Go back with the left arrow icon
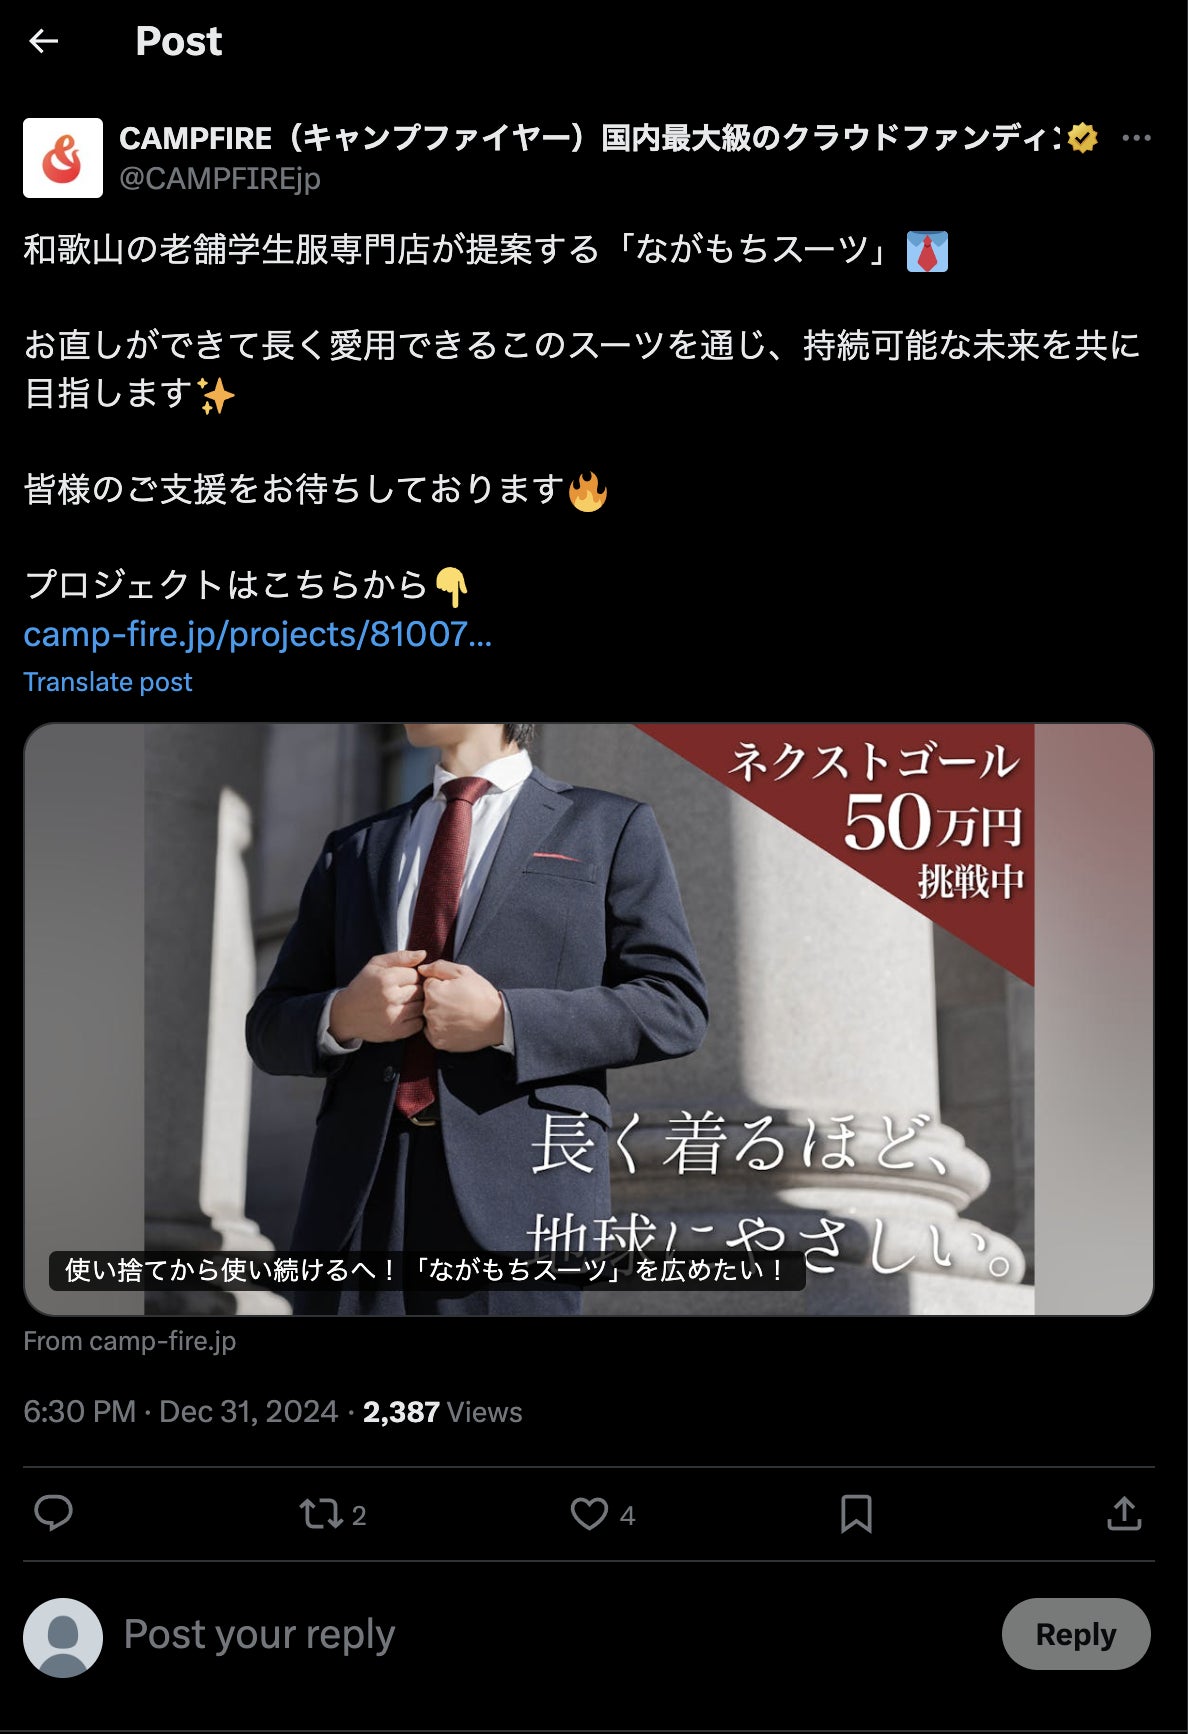The width and height of the screenshot is (1188, 1734). tap(44, 41)
